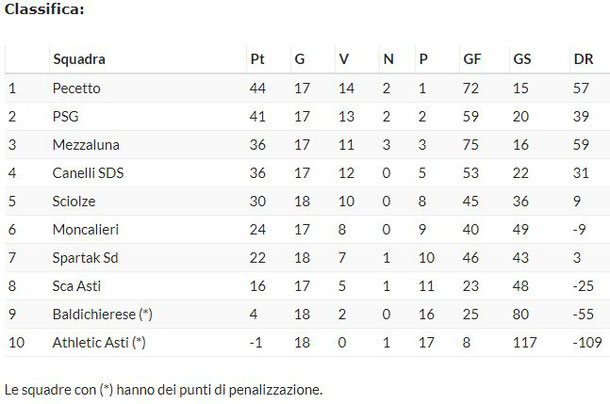Click Baldichierese (*) team name
The width and height of the screenshot is (610, 404).
click(102, 314)
